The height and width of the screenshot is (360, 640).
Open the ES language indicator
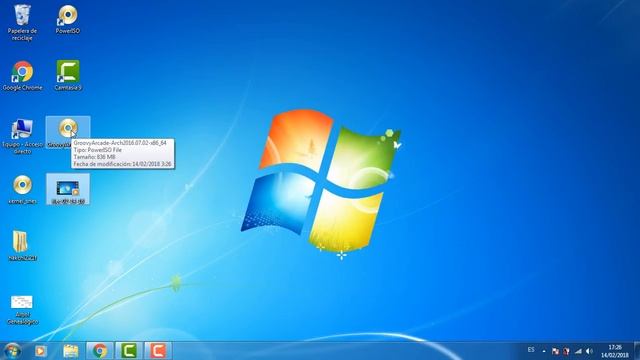coord(531,350)
